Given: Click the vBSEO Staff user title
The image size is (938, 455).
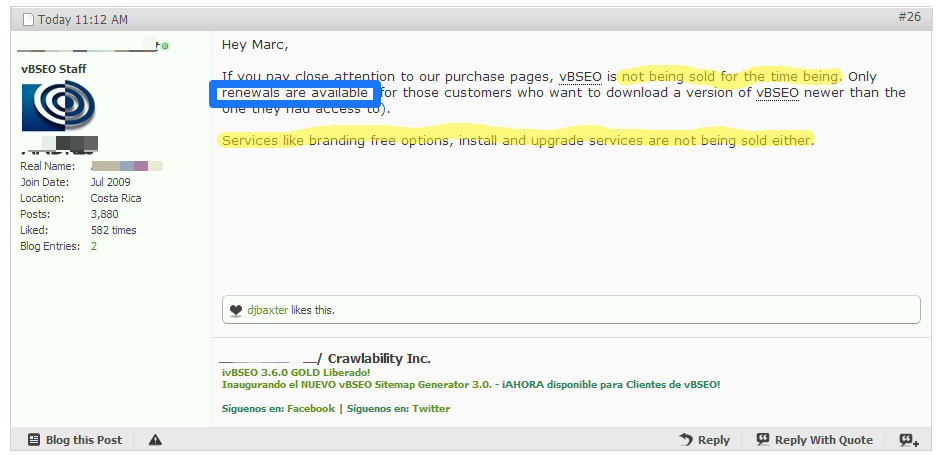Looking at the screenshot, I should [x=54, y=69].
